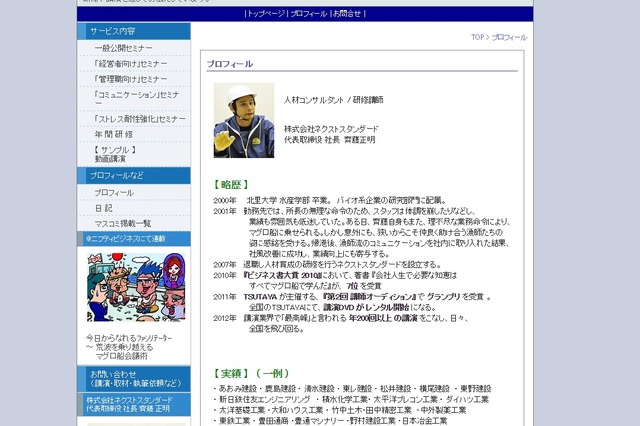Image resolution: width=640 pixels, height=426 pixels.
Task: Follow the TOP breadcrumb link
Action: pyautogui.click(x=477, y=37)
